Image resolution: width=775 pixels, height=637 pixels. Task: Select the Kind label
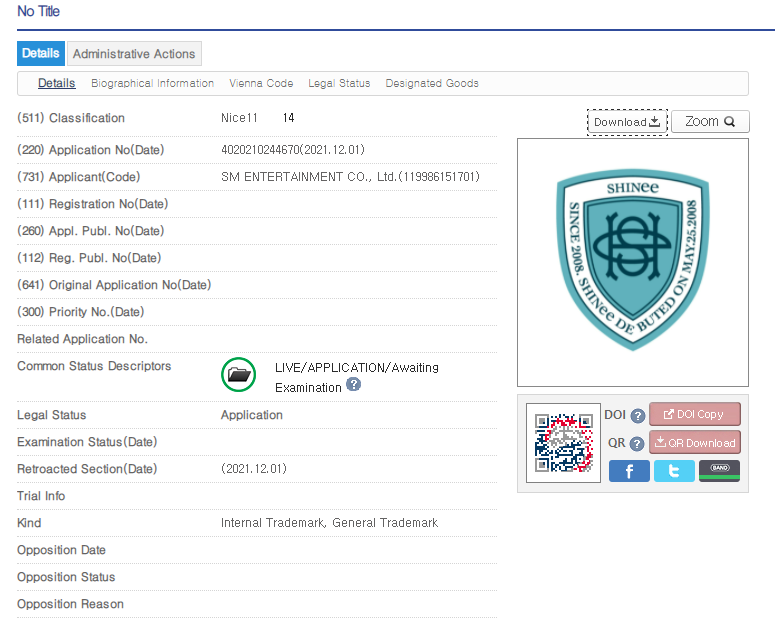(29, 523)
